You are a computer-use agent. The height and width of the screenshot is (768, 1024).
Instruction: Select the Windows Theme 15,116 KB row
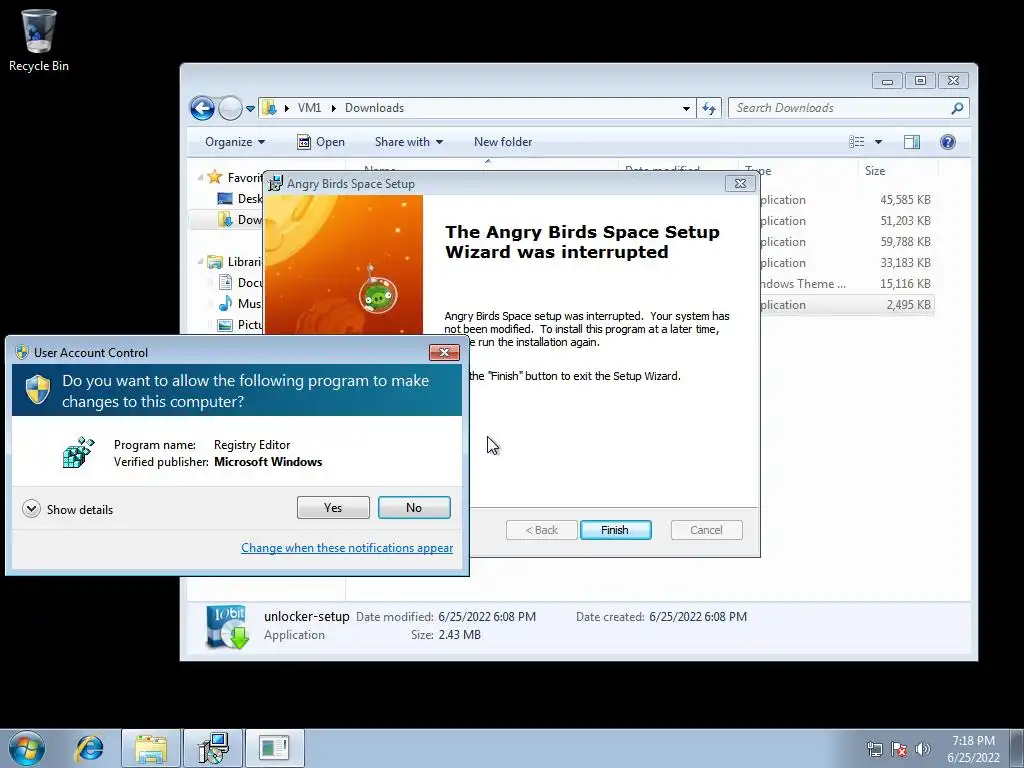[x=848, y=283]
